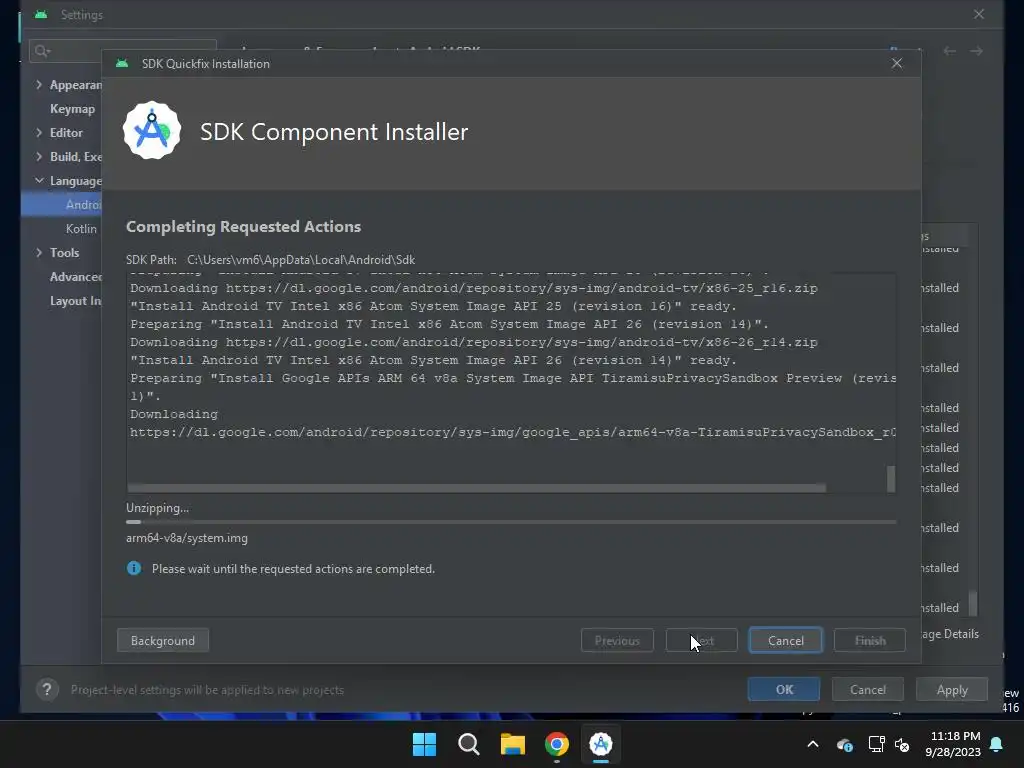Image resolution: width=1024 pixels, height=768 pixels.
Task: Expand the Build, Execution section in Settings
Action: click(39, 157)
